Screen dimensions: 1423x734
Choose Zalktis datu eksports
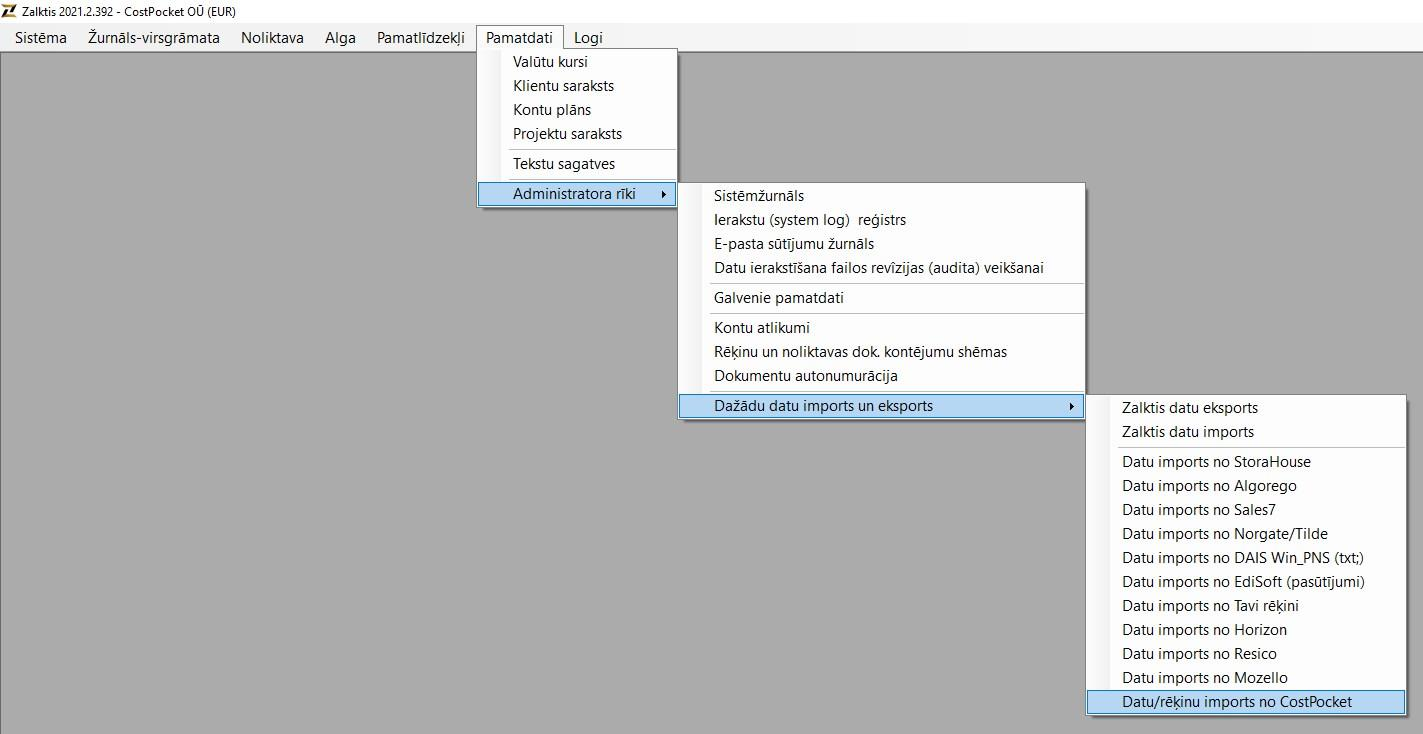tap(1246, 408)
